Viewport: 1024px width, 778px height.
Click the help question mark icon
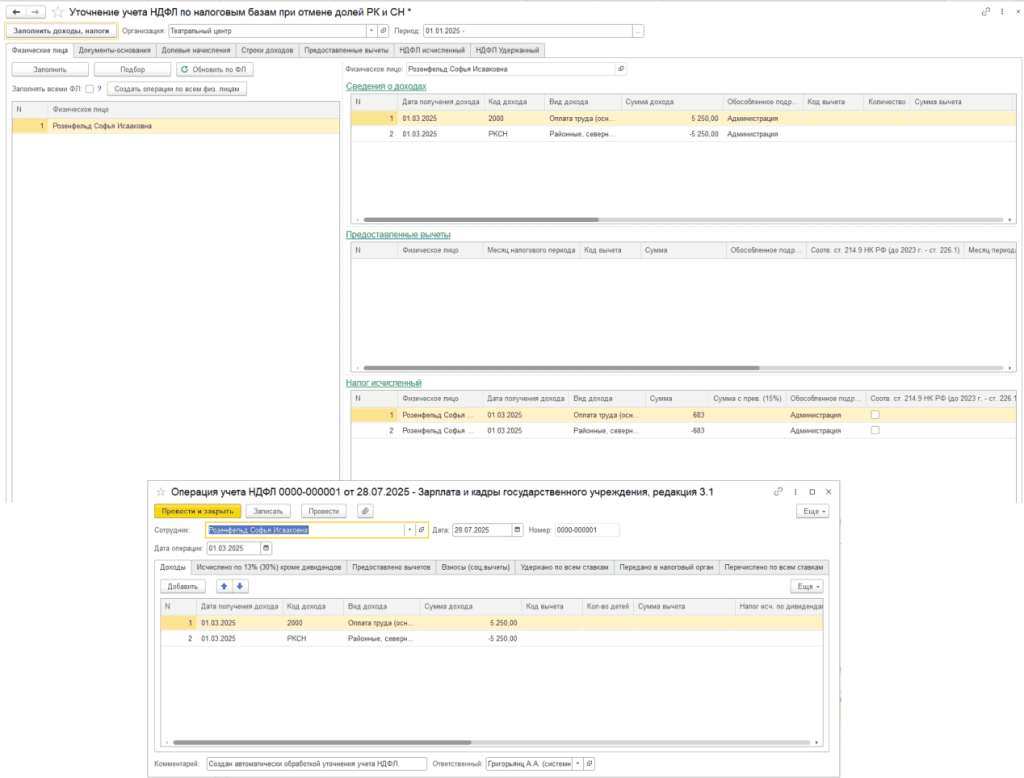coord(99,89)
